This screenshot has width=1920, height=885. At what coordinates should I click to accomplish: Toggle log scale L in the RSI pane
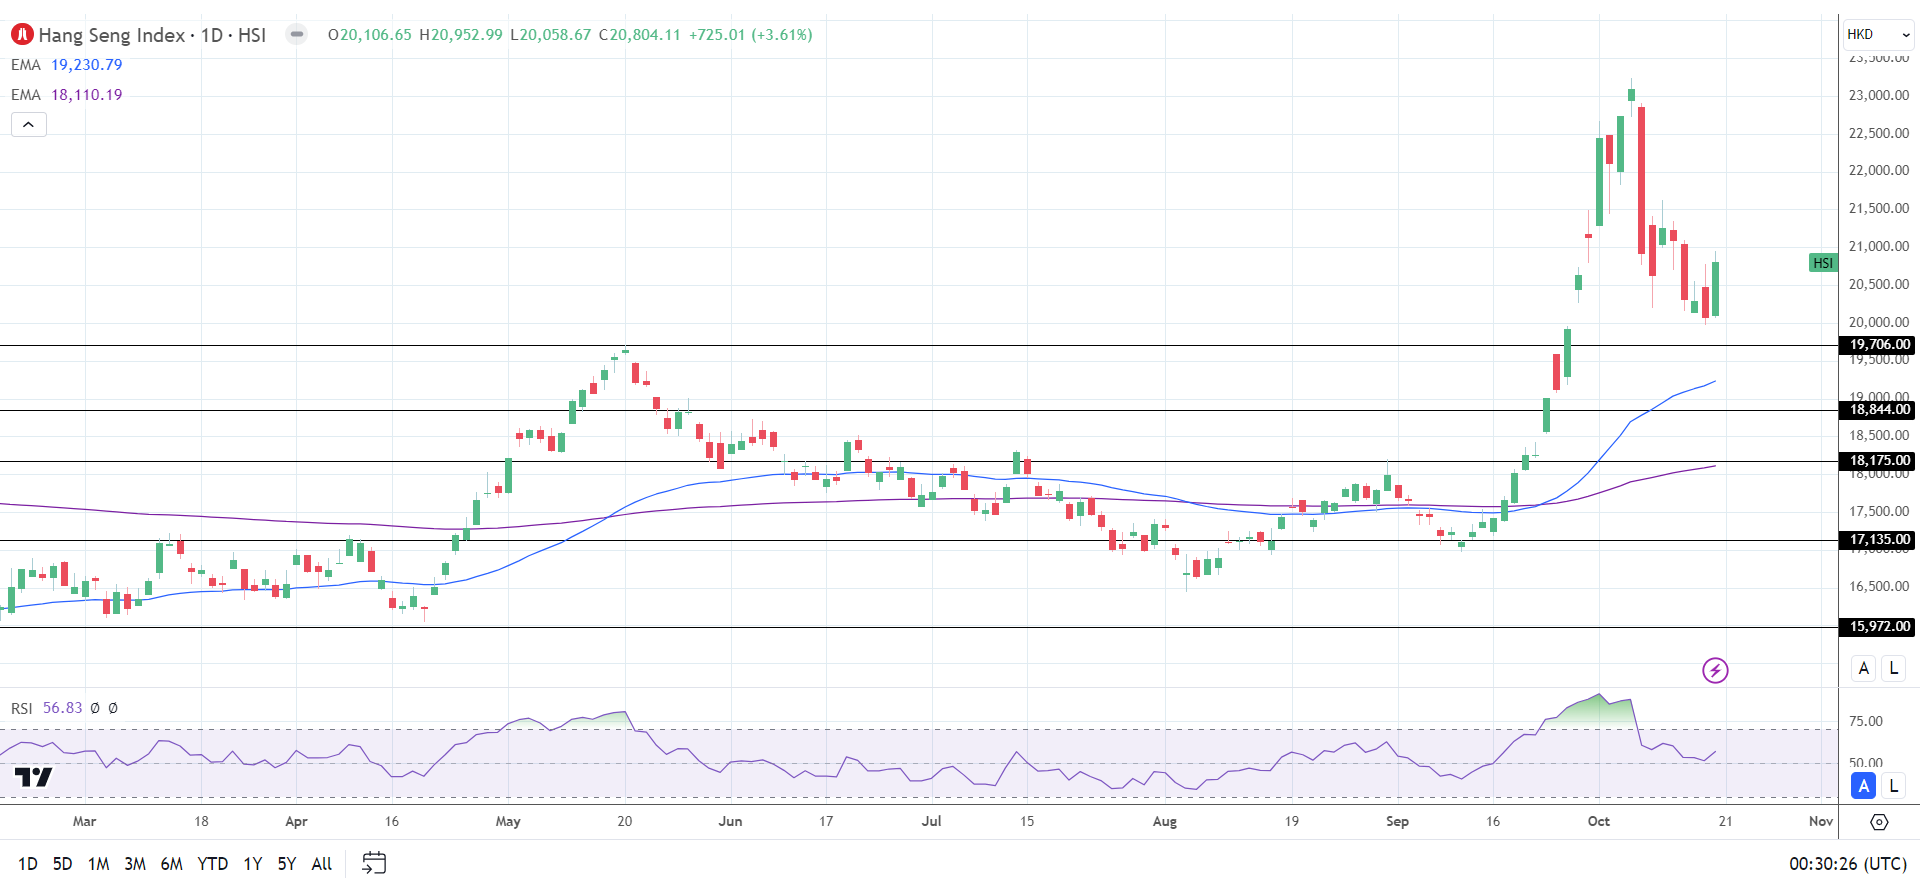(x=1893, y=786)
